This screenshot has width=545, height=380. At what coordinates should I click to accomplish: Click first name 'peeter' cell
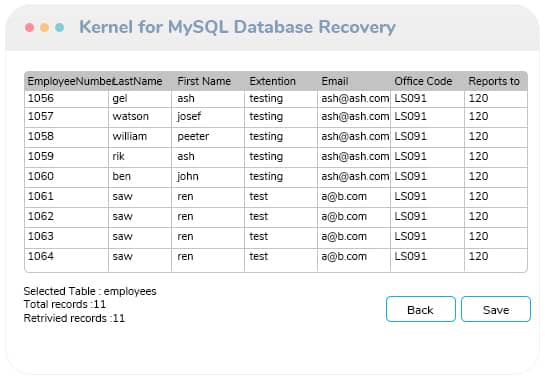pyautogui.click(x=208, y=137)
